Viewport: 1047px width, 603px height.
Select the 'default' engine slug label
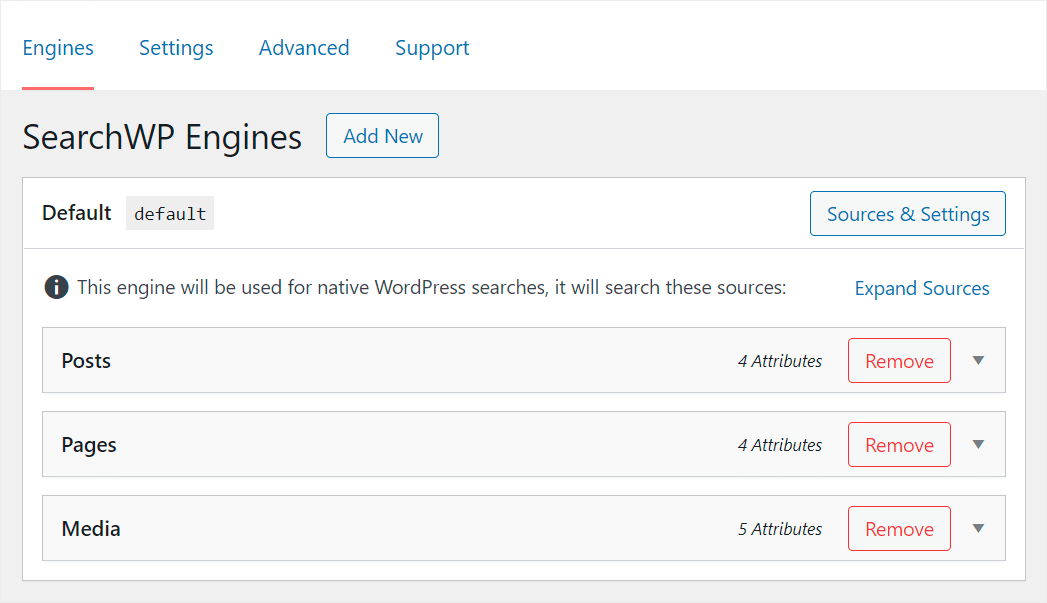point(170,214)
